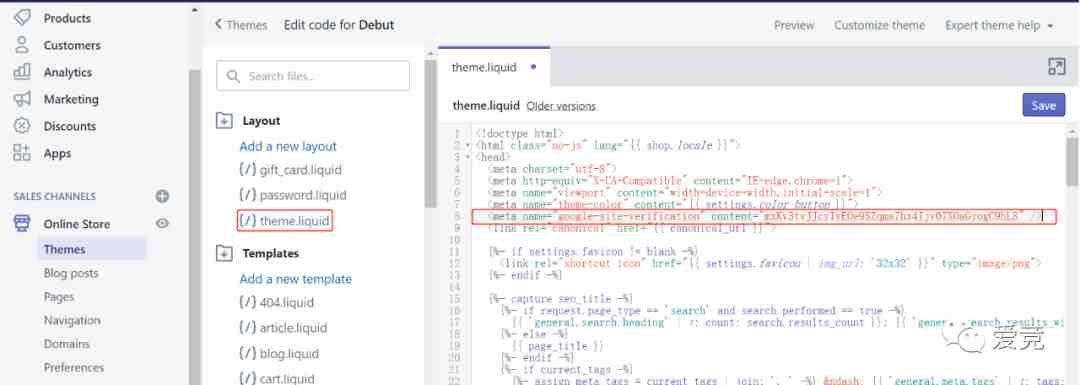
Task: Focus the Search files field
Action: click(x=313, y=76)
